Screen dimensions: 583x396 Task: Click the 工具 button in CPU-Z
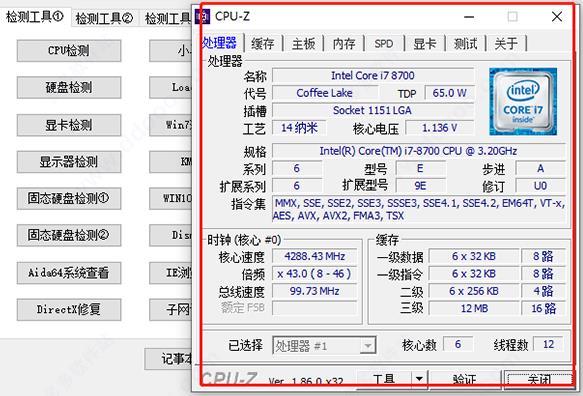click(384, 379)
